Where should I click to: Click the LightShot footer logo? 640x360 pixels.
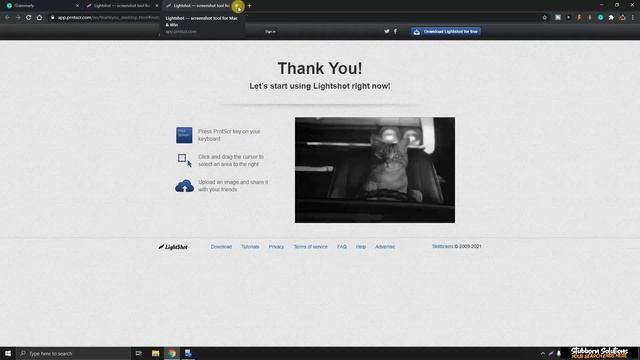[x=173, y=247]
